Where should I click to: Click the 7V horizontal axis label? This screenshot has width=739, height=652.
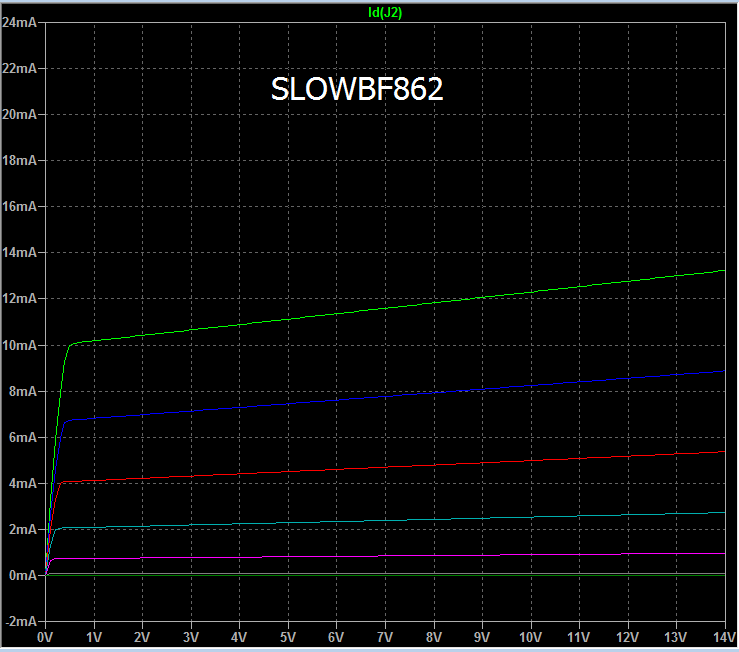click(x=385, y=637)
